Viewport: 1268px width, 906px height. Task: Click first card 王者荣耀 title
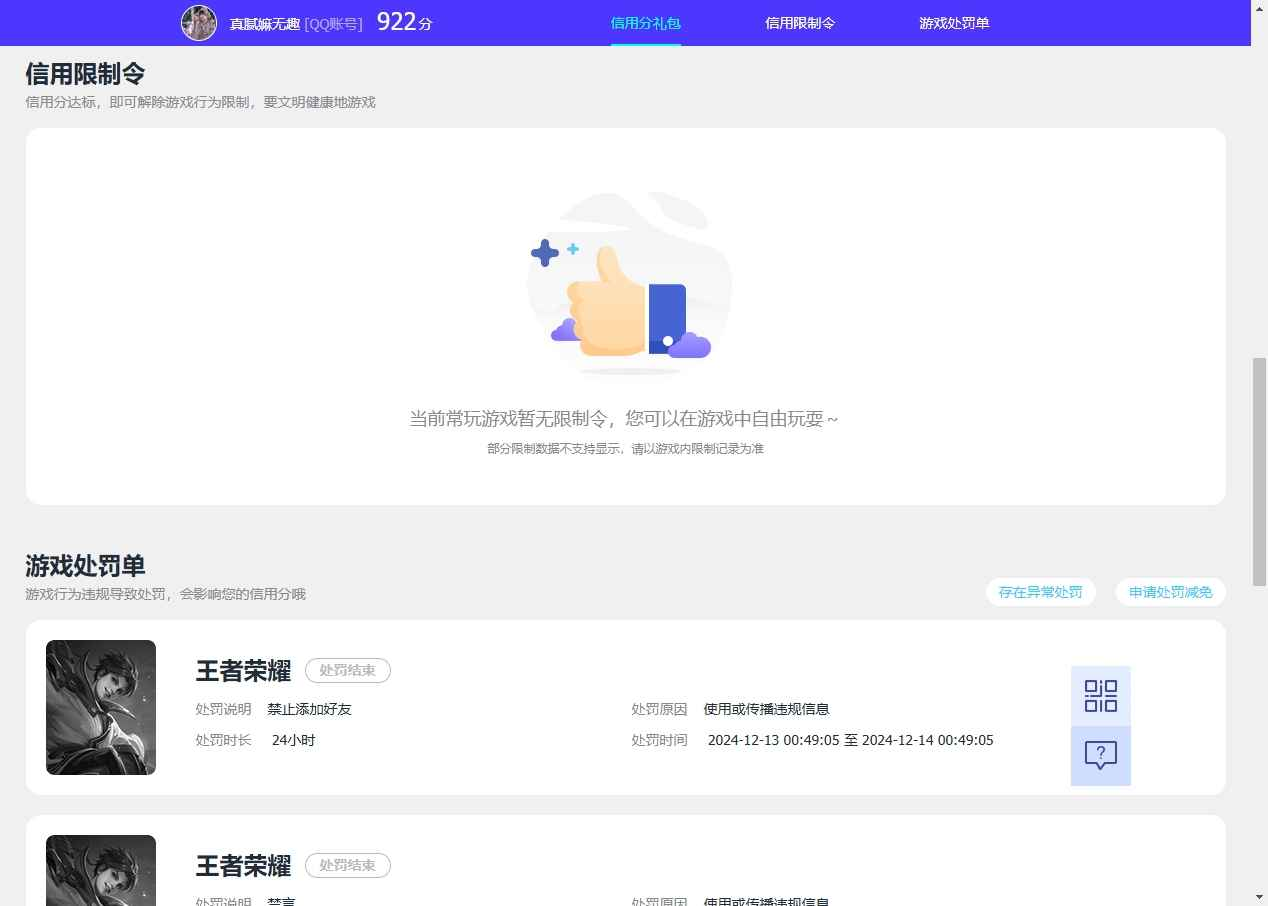point(243,671)
